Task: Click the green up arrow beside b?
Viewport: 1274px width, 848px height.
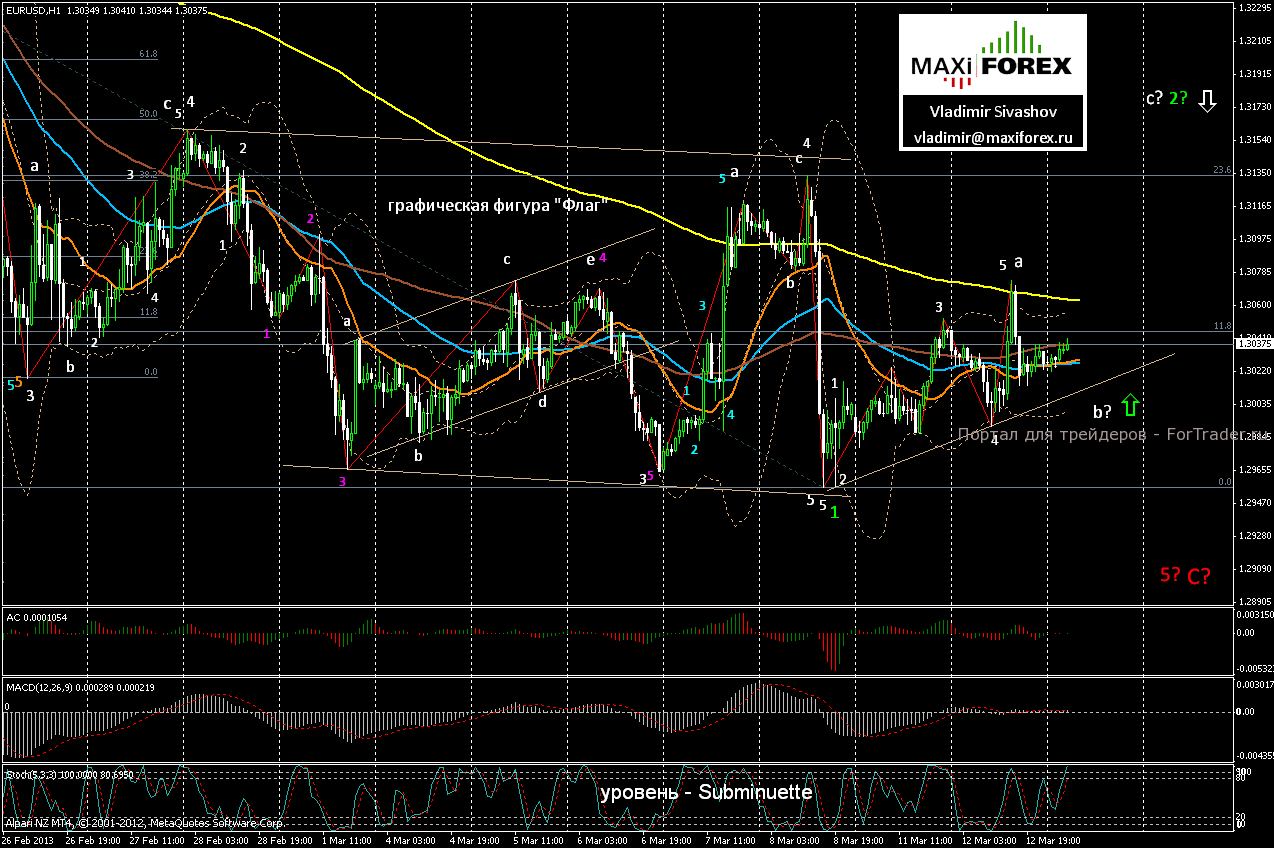Action: 1130,406
